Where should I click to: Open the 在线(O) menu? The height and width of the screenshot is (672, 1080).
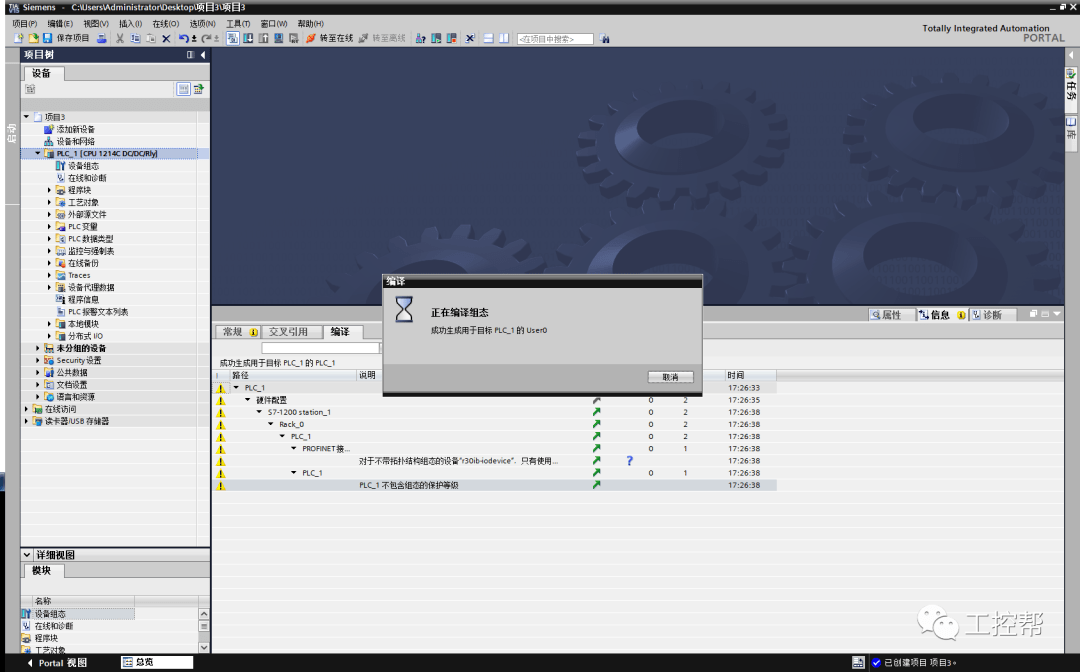165,23
